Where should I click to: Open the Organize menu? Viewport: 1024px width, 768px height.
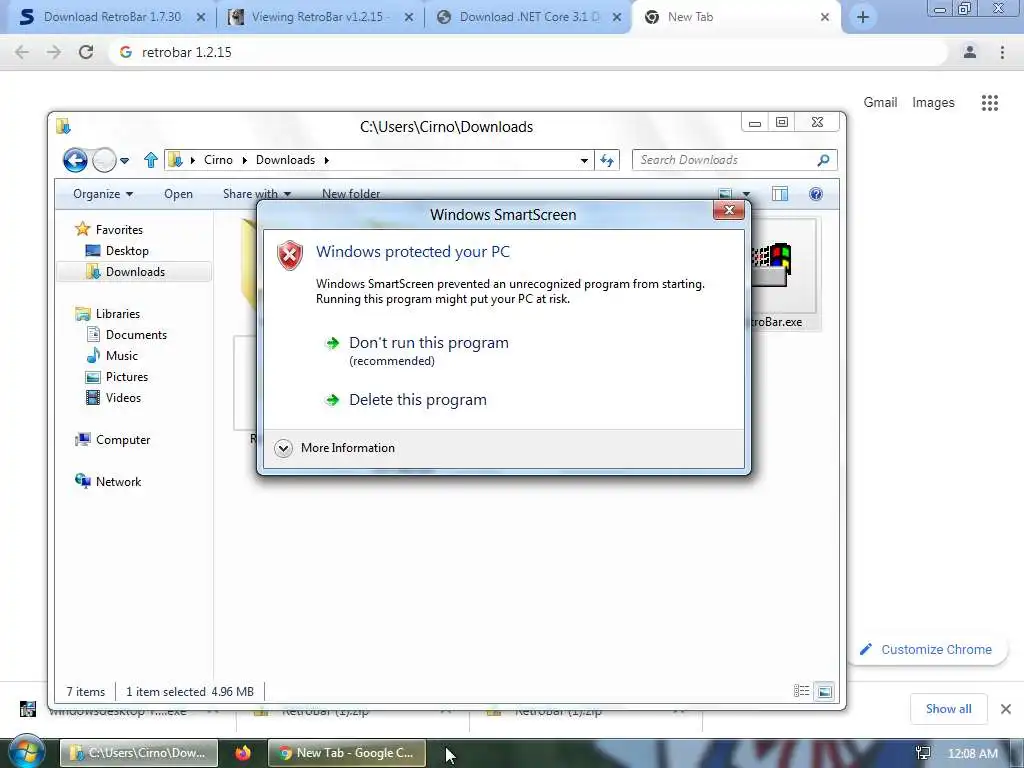pyautogui.click(x=103, y=194)
